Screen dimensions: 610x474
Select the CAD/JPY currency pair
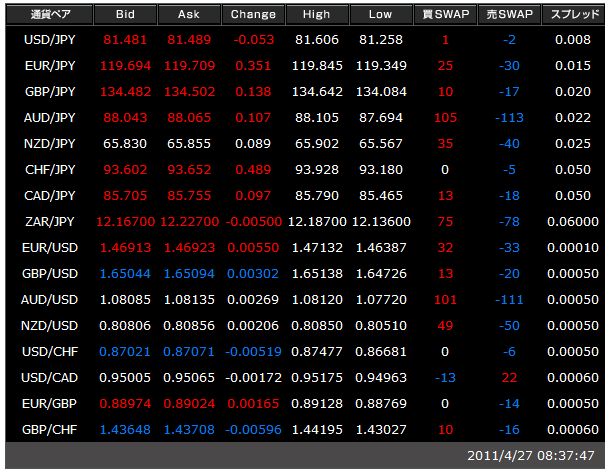click(49, 196)
